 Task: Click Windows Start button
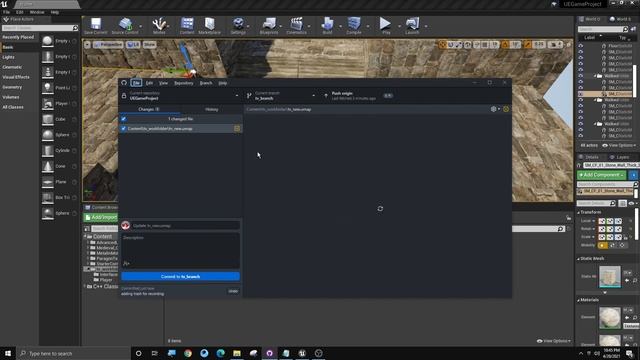click(8, 353)
